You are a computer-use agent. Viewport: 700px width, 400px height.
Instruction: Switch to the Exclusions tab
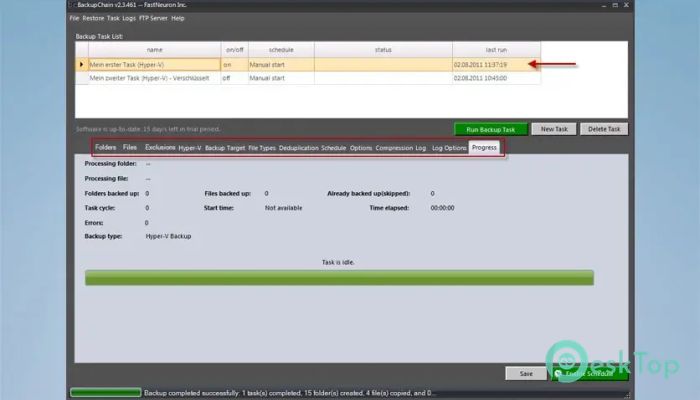pyautogui.click(x=160, y=147)
